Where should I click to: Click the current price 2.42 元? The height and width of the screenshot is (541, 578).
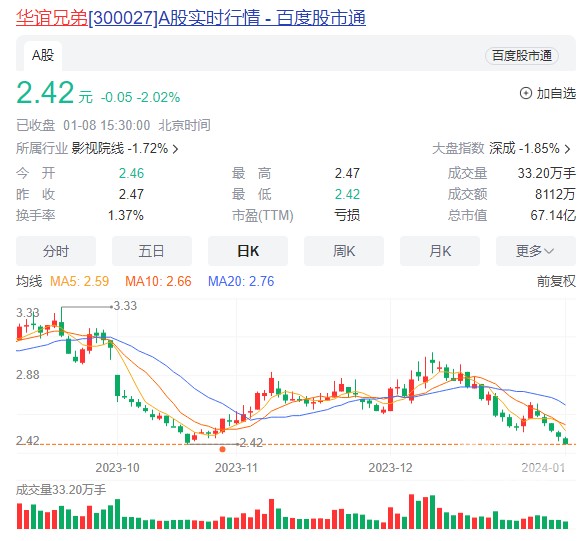pyautogui.click(x=54, y=93)
